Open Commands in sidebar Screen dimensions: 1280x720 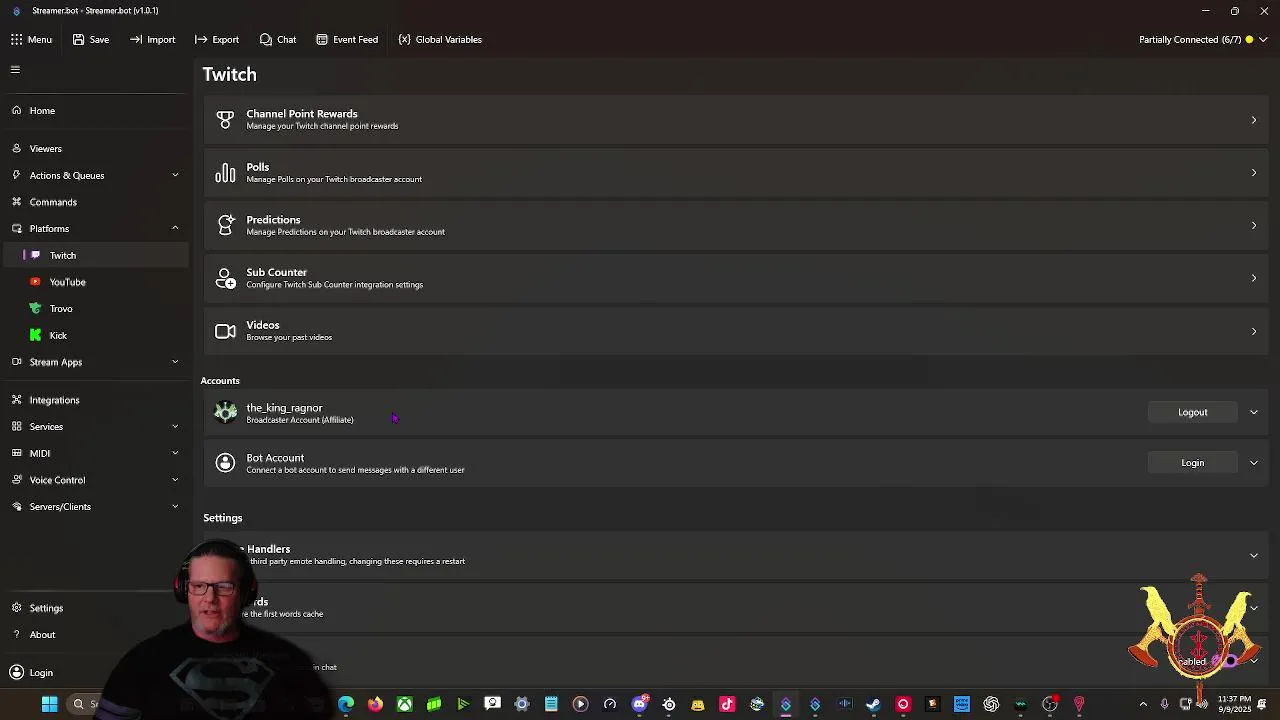95,202
